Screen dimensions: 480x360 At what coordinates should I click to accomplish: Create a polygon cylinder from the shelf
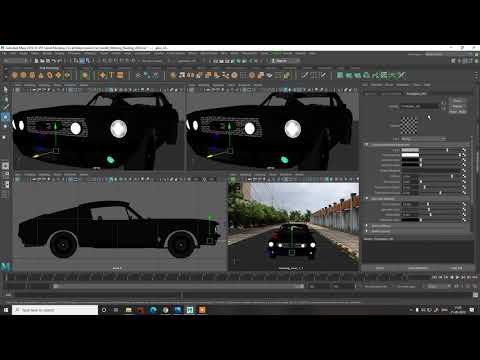tap(32, 75)
